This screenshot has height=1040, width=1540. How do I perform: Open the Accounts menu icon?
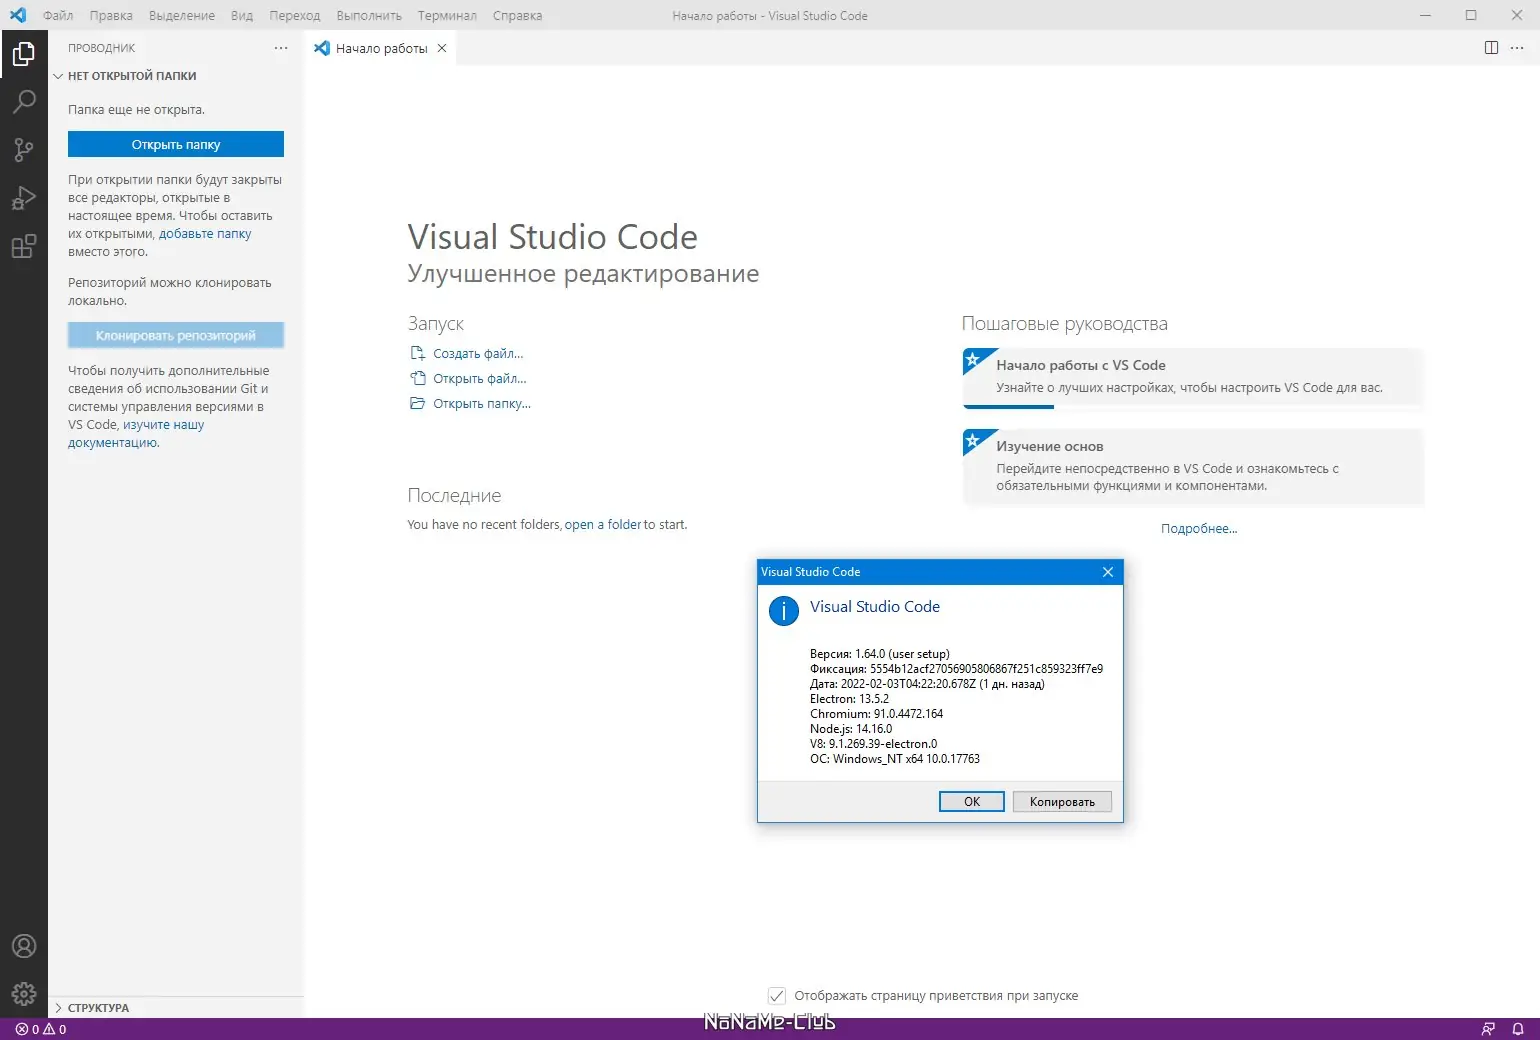tap(24, 946)
